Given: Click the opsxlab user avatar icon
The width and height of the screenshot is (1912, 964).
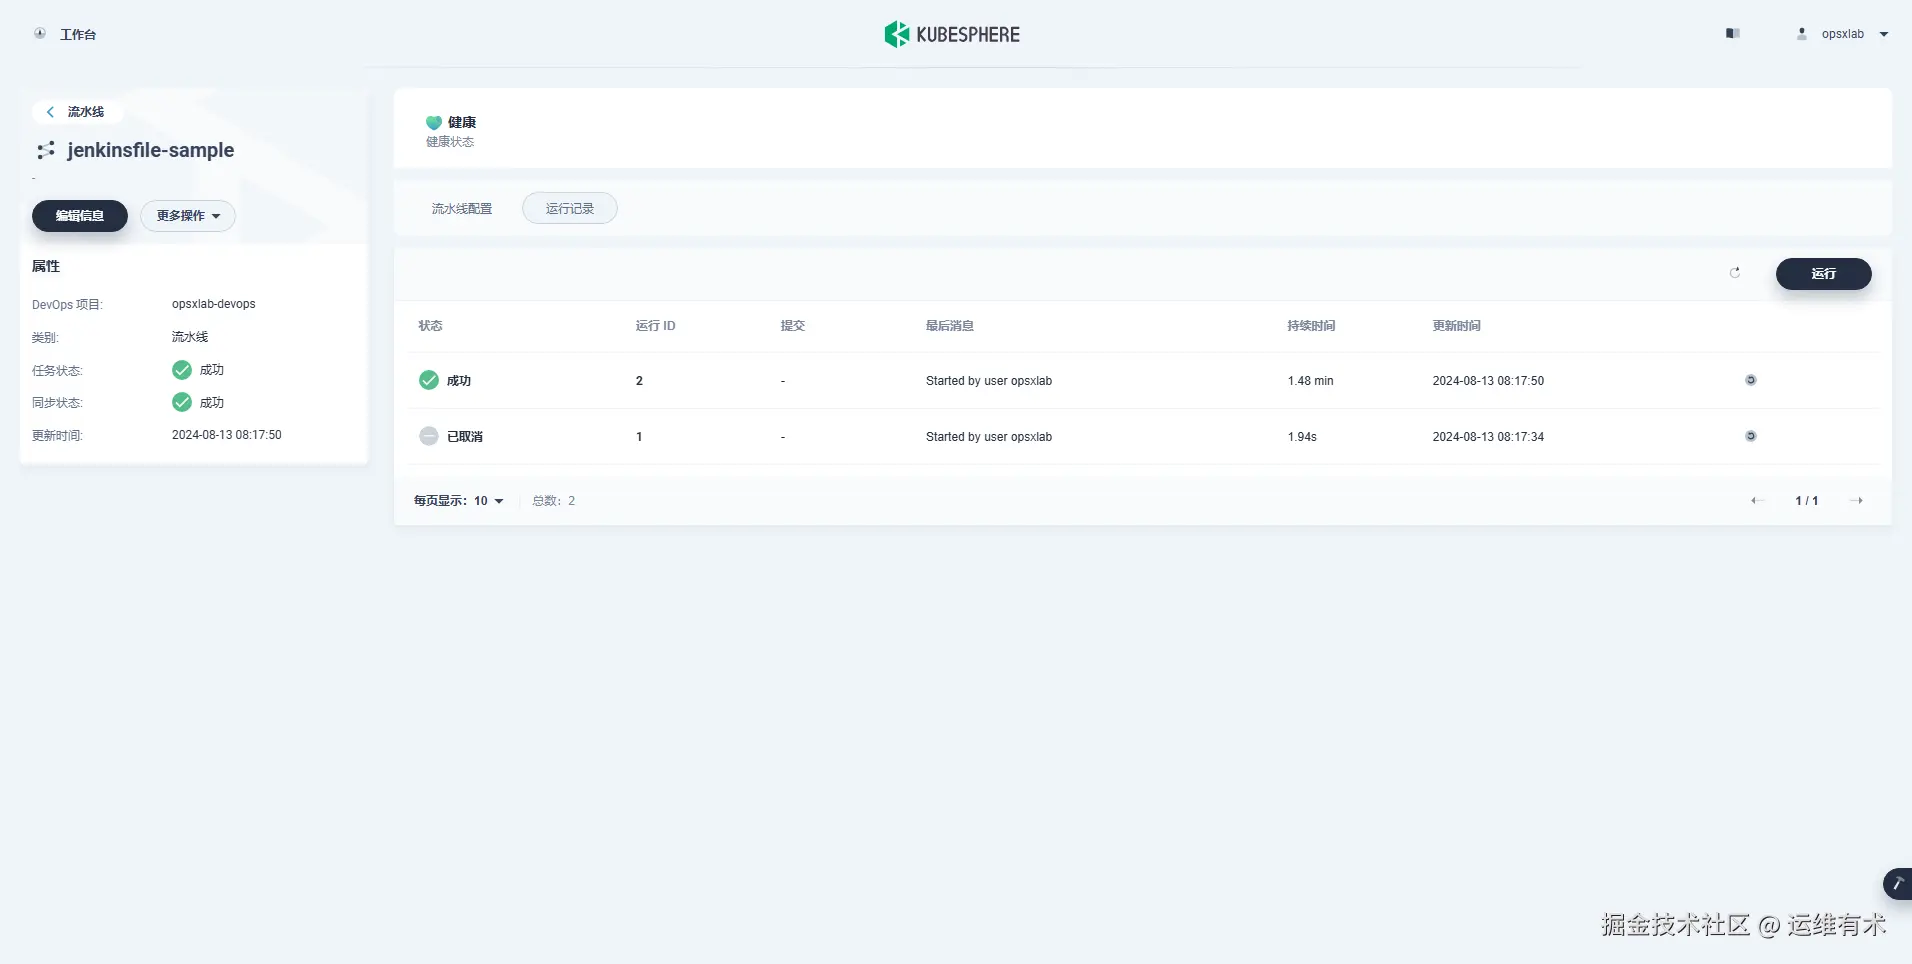Looking at the screenshot, I should [1802, 33].
